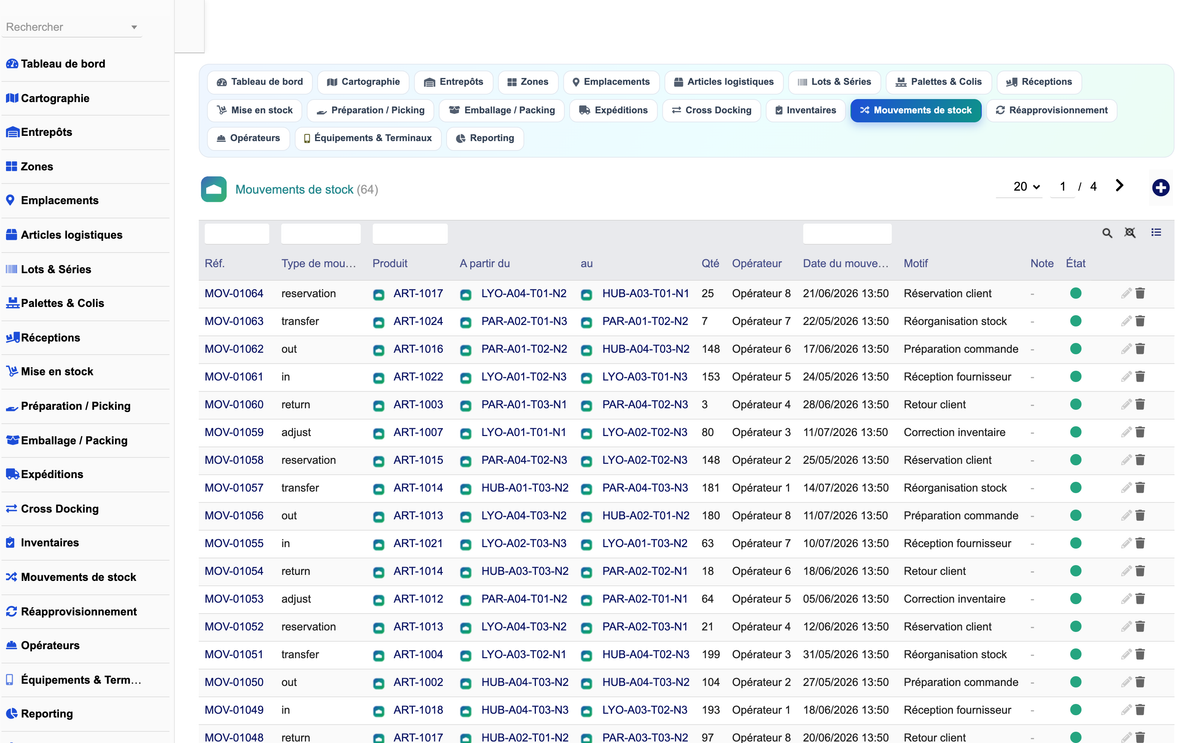Viewport: 1200px width, 743px height.
Task: Click the Date du mouvement filter field
Action: click(847, 234)
